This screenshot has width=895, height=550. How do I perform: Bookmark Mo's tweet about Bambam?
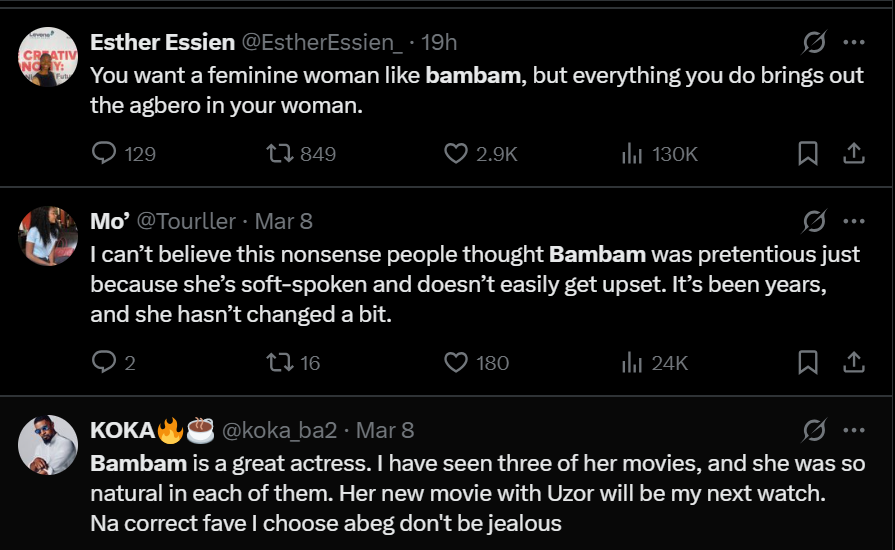point(808,362)
